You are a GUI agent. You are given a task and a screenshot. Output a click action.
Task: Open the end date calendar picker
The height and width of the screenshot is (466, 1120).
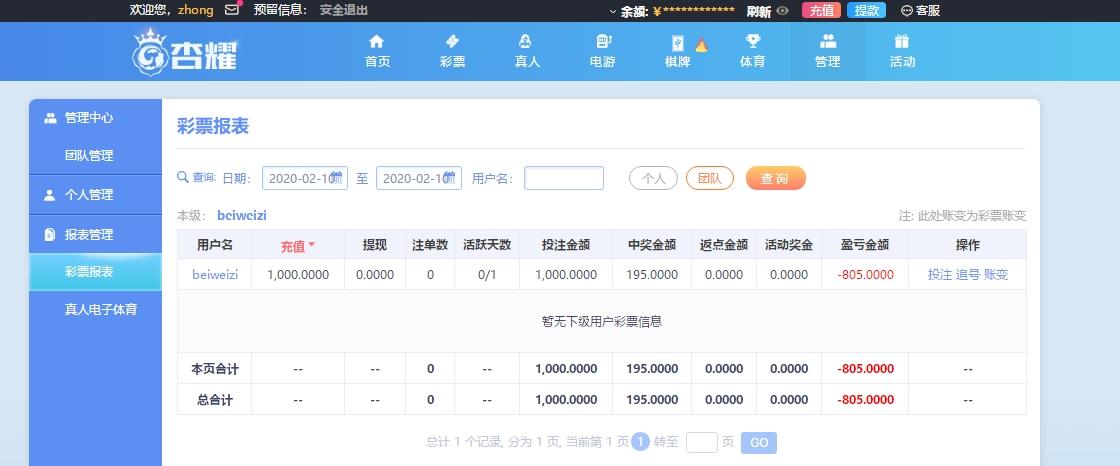click(x=451, y=178)
